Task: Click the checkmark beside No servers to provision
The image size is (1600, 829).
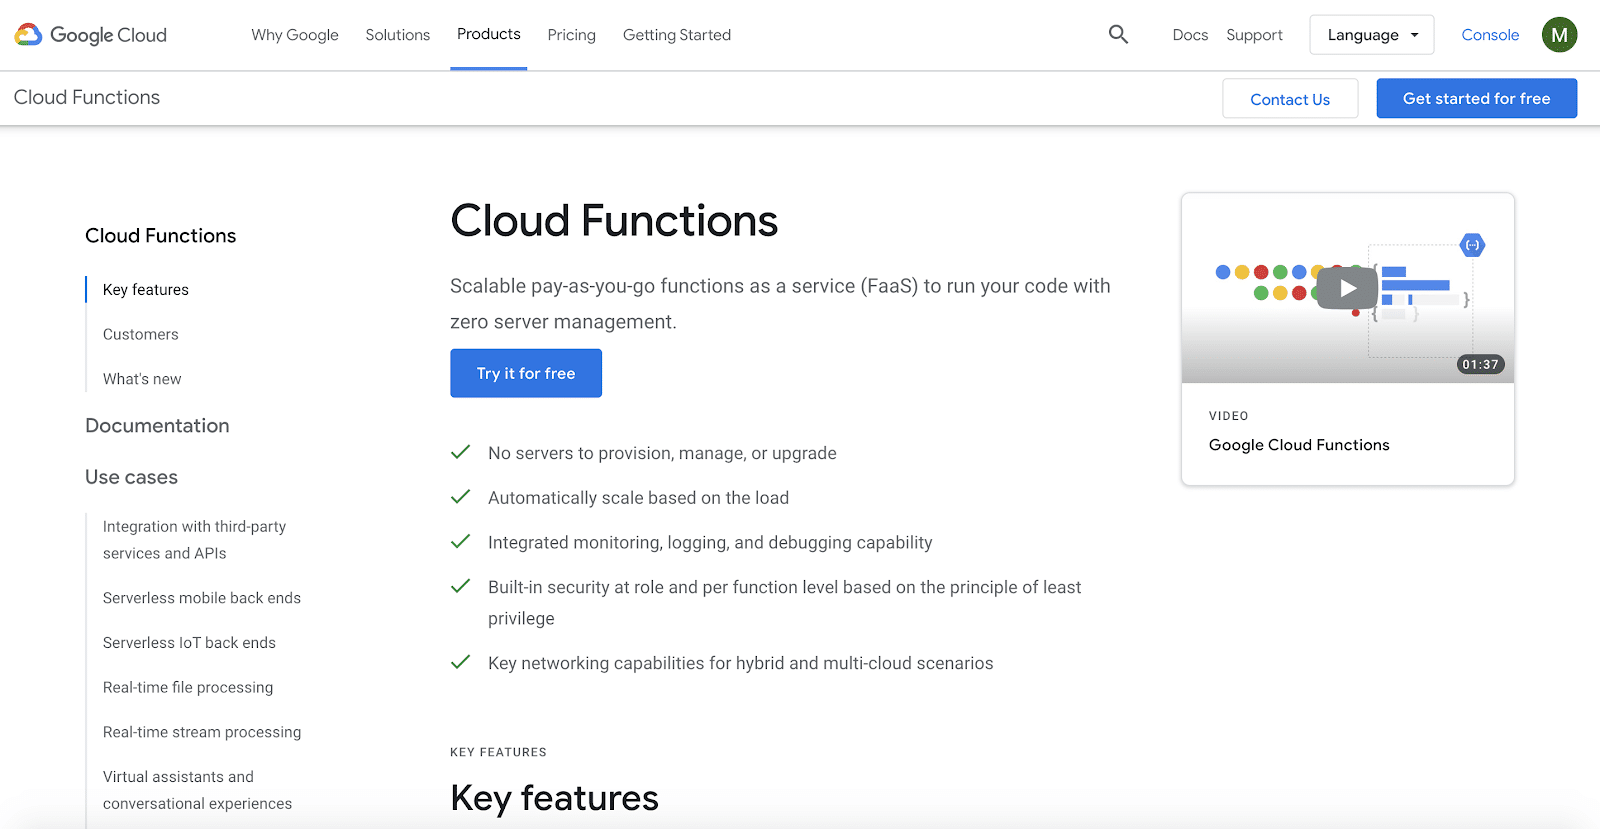Action: pos(460,452)
